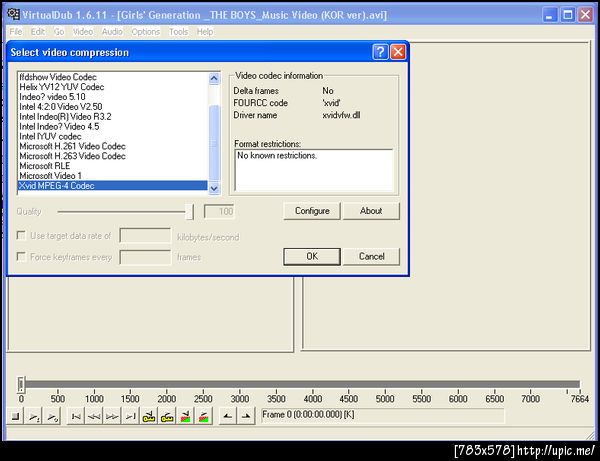Click the codec list scrollbar thumb

[214, 143]
